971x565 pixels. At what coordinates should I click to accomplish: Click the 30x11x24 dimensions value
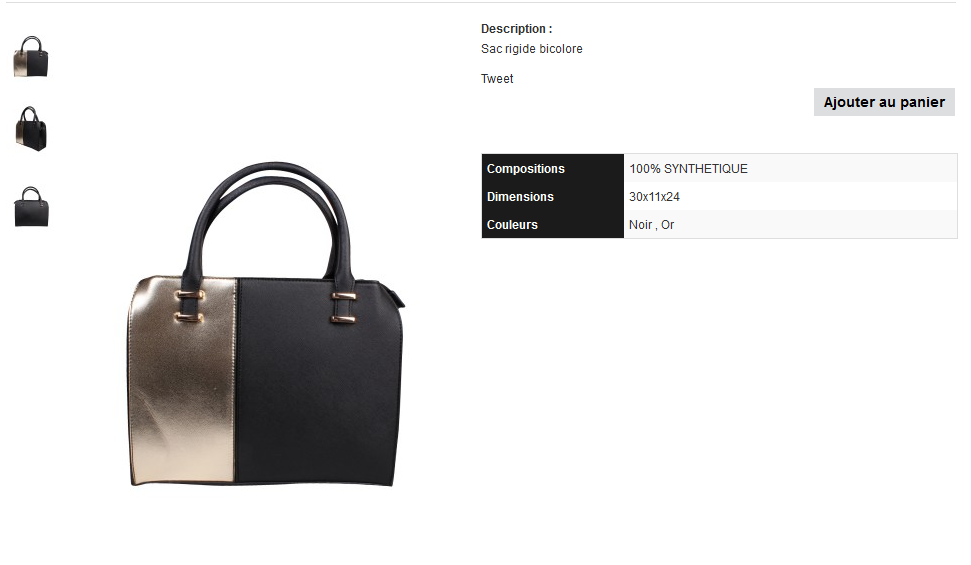(x=654, y=196)
